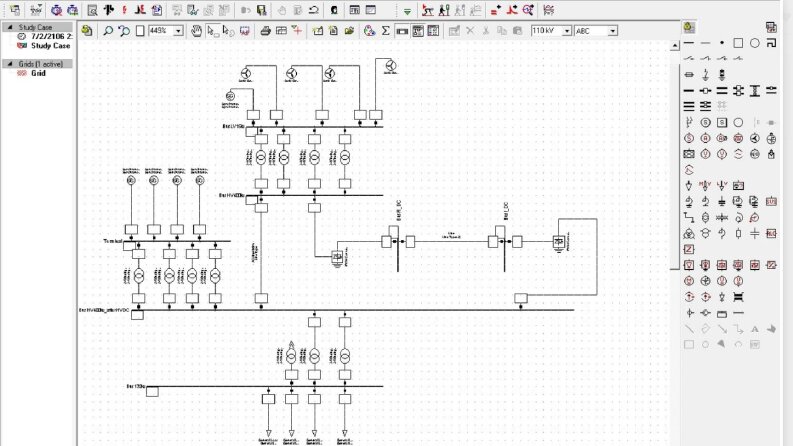Click the red short-circuit lightning icon

pyautogui.click(x=124, y=10)
